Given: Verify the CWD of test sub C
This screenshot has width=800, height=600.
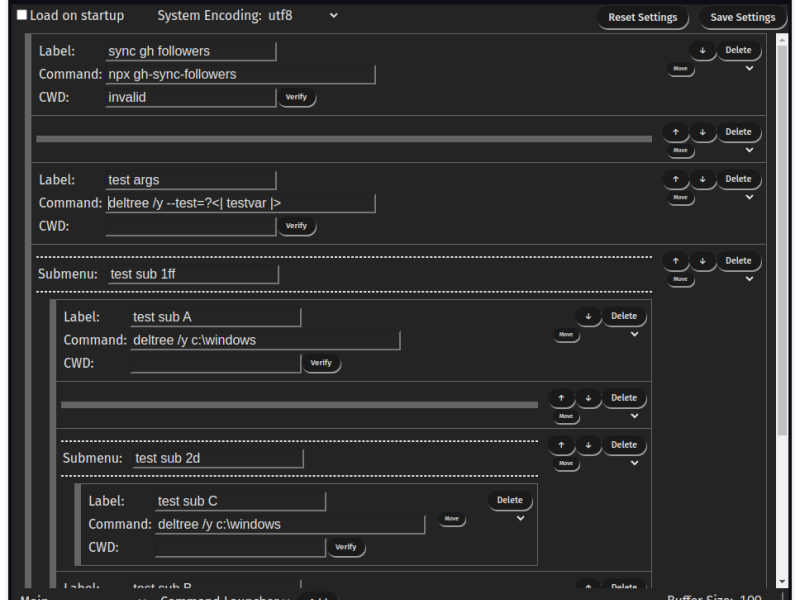Looking at the screenshot, I should pyautogui.click(x=346, y=547).
